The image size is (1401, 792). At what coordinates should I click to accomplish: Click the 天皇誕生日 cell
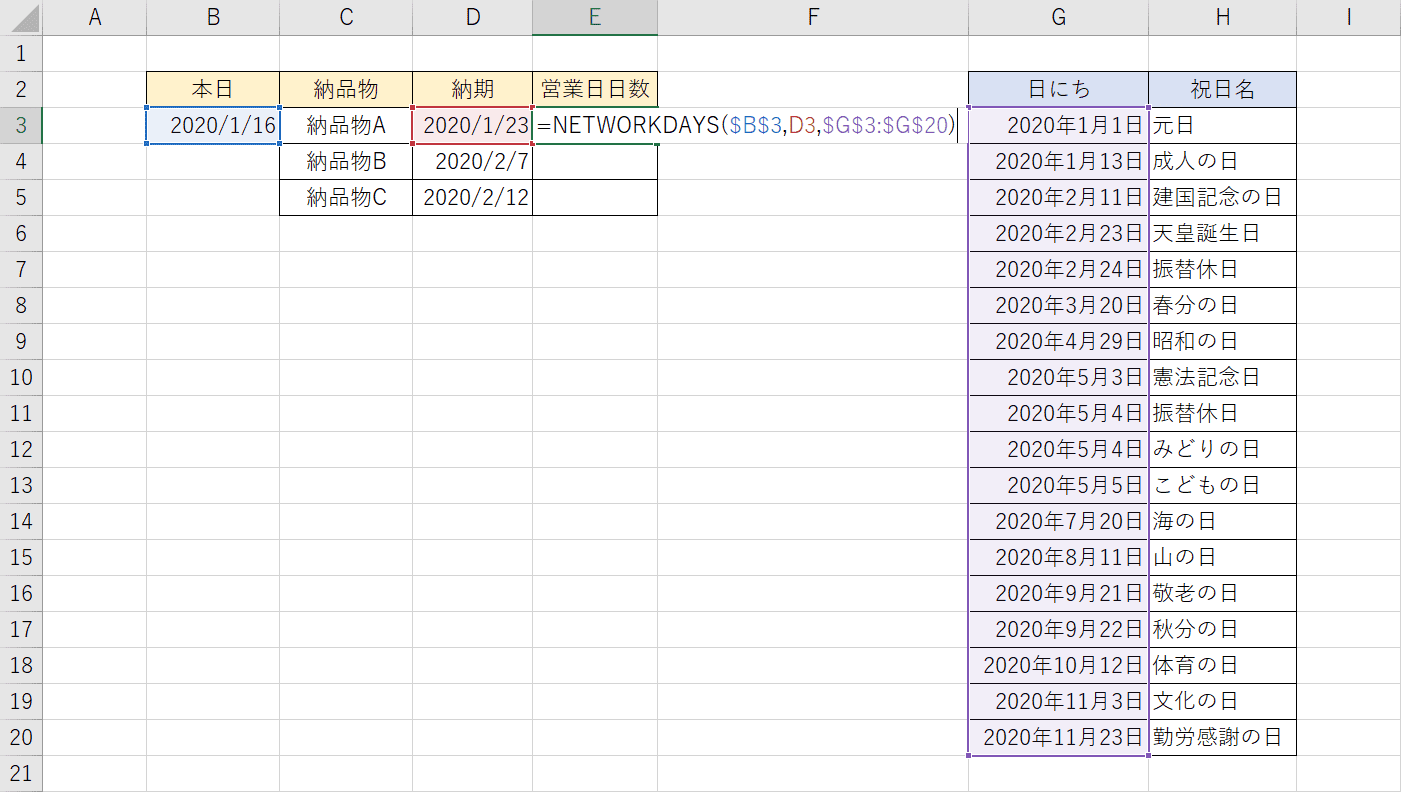tap(1222, 234)
